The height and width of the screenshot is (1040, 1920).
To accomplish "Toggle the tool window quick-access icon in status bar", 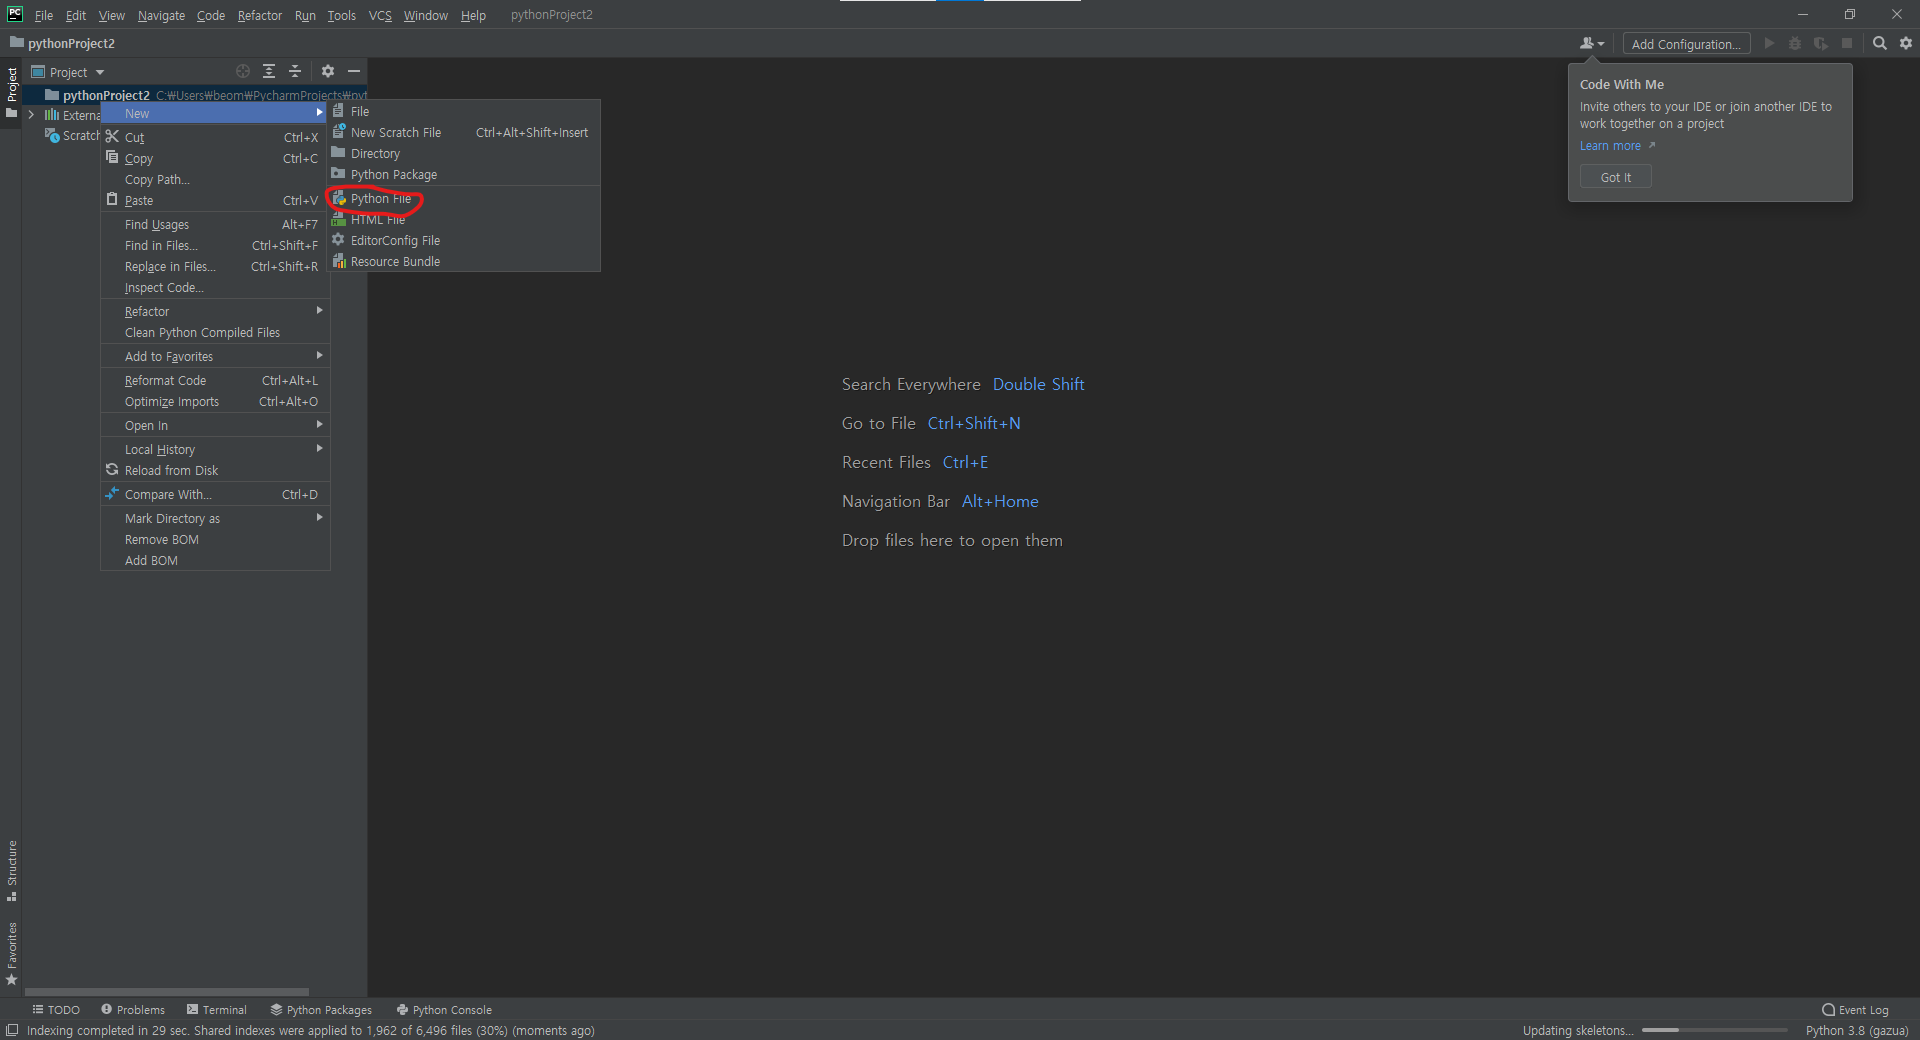I will 12,1030.
